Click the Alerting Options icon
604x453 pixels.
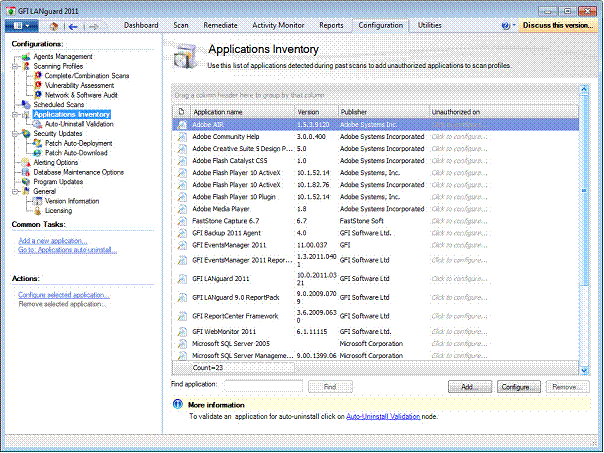[26, 163]
